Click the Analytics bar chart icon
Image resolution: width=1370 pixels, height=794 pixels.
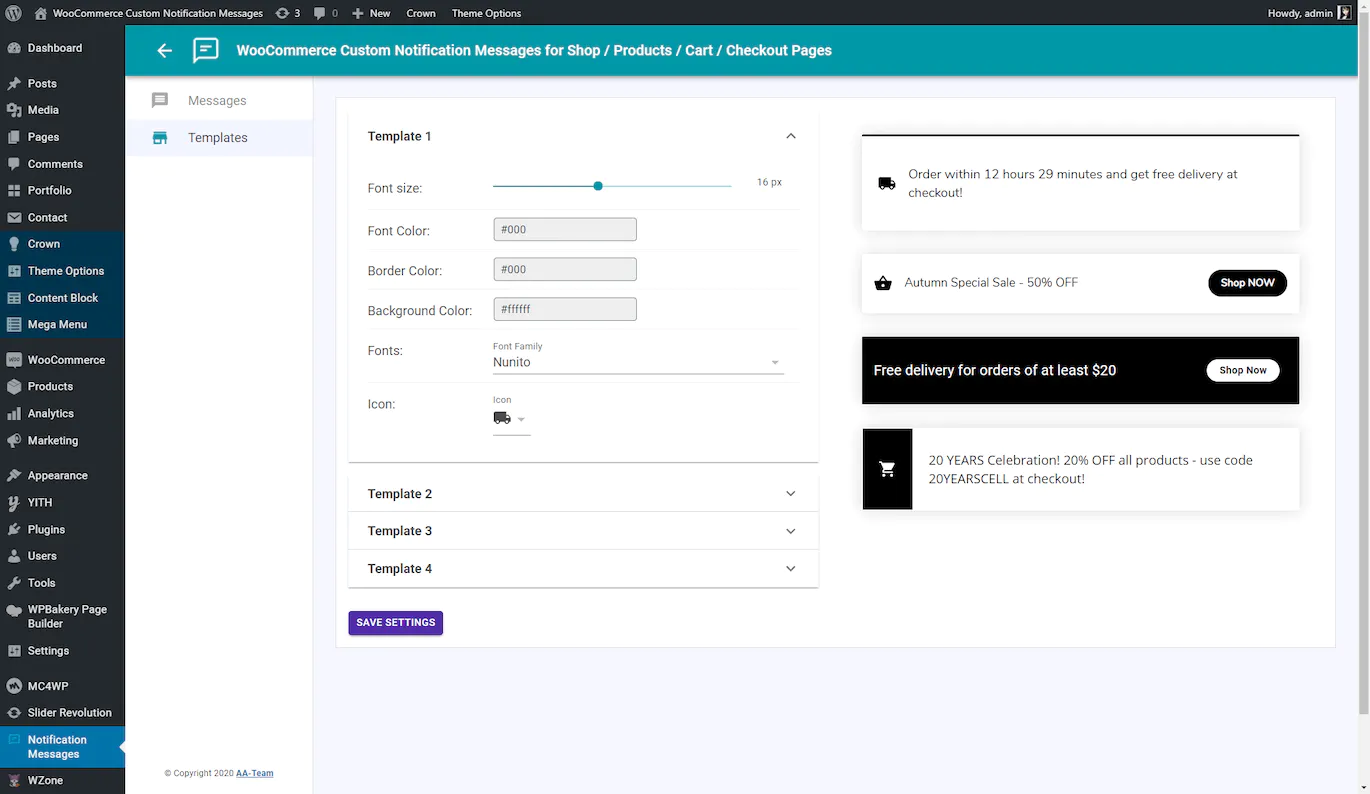14,413
